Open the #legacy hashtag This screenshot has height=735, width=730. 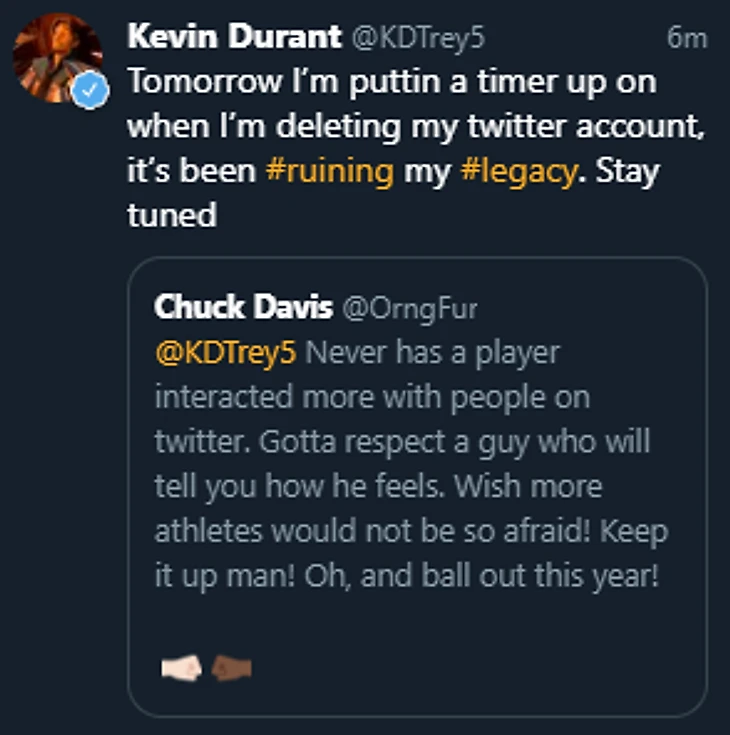point(519,171)
